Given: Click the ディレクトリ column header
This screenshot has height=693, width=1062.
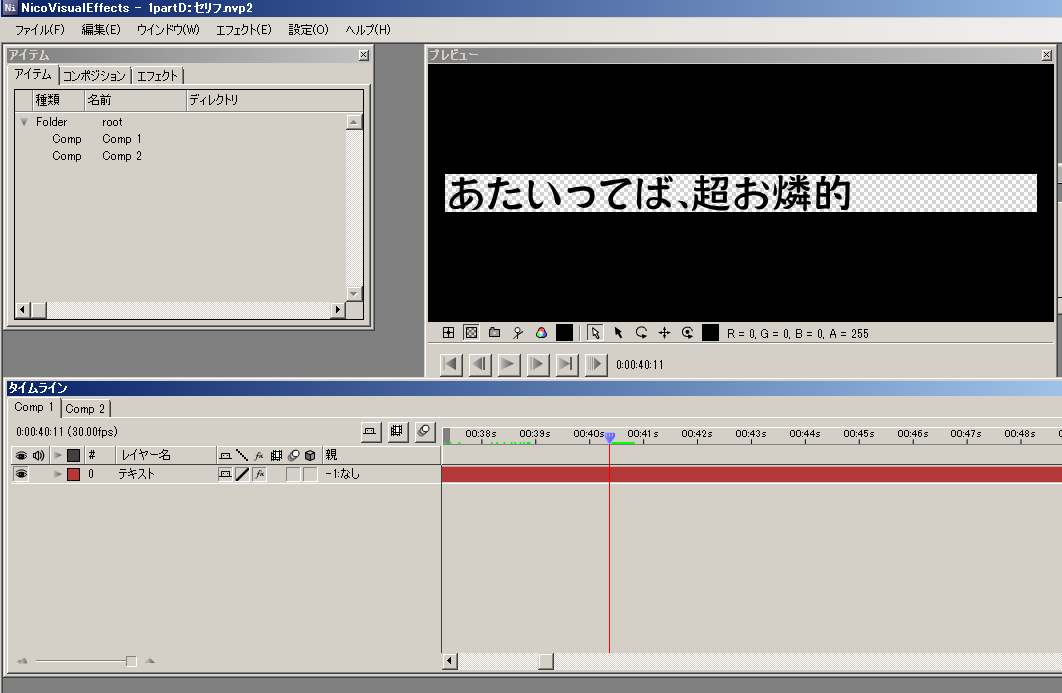Looking at the screenshot, I should point(274,100).
